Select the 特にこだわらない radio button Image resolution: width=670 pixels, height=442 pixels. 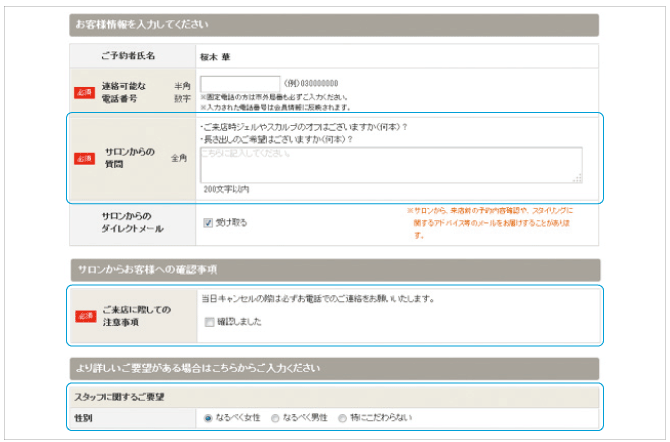click(342, 418)
